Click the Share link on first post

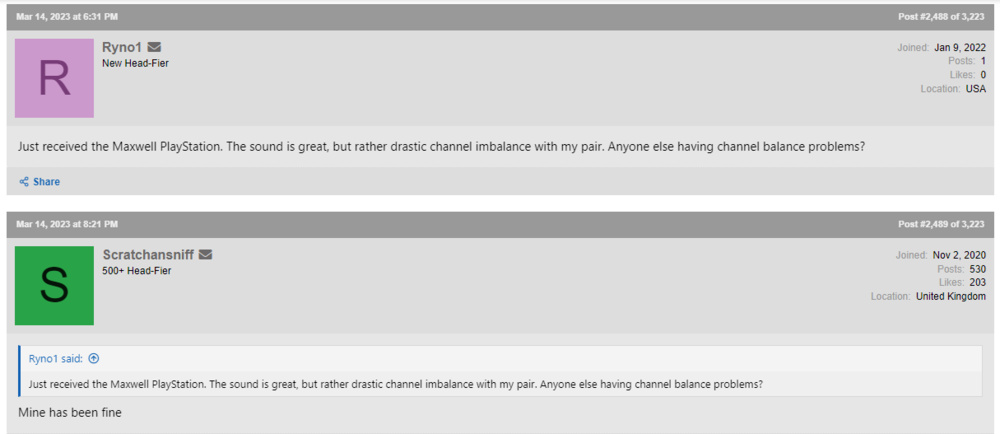[x=46, y=182]
